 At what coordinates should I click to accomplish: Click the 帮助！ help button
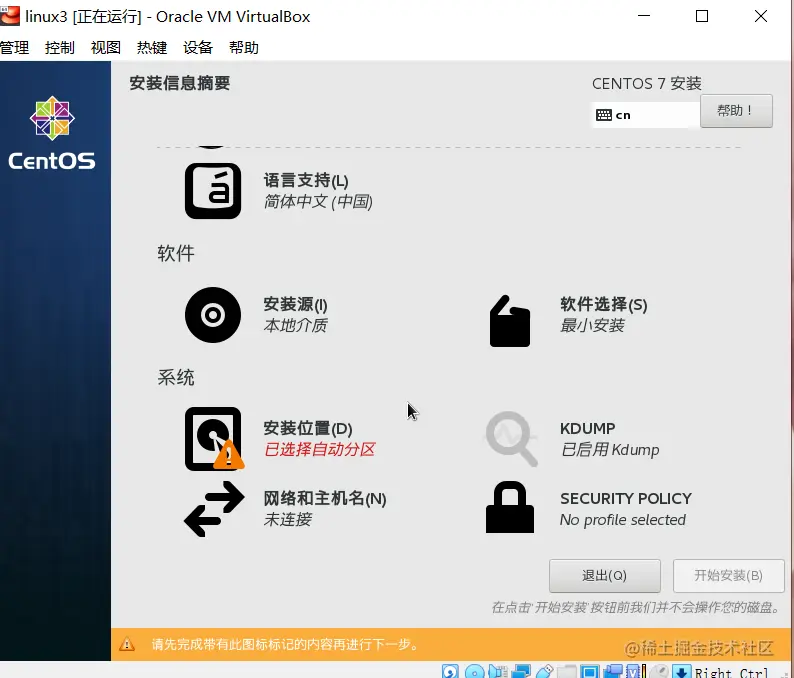click(736, 111)
